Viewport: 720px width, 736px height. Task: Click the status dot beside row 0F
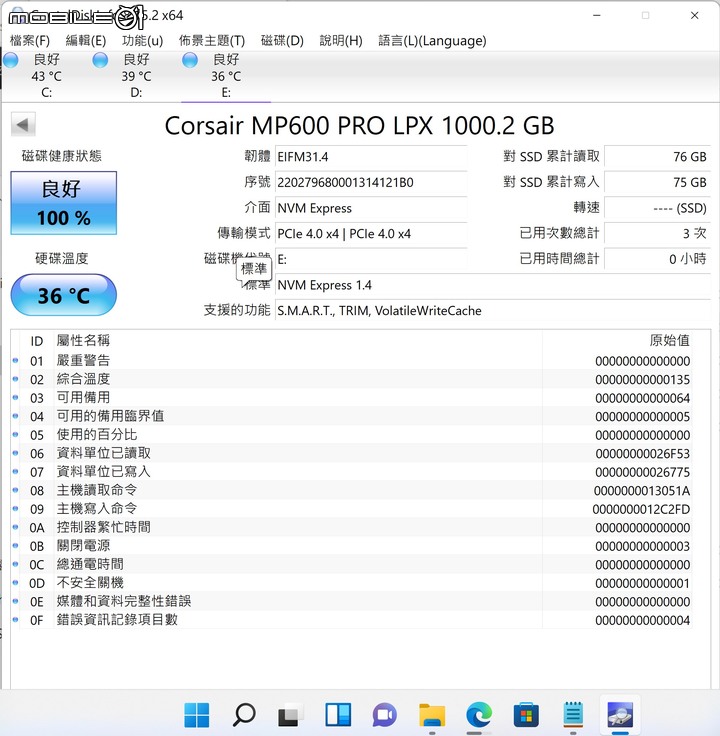[15, 620]
